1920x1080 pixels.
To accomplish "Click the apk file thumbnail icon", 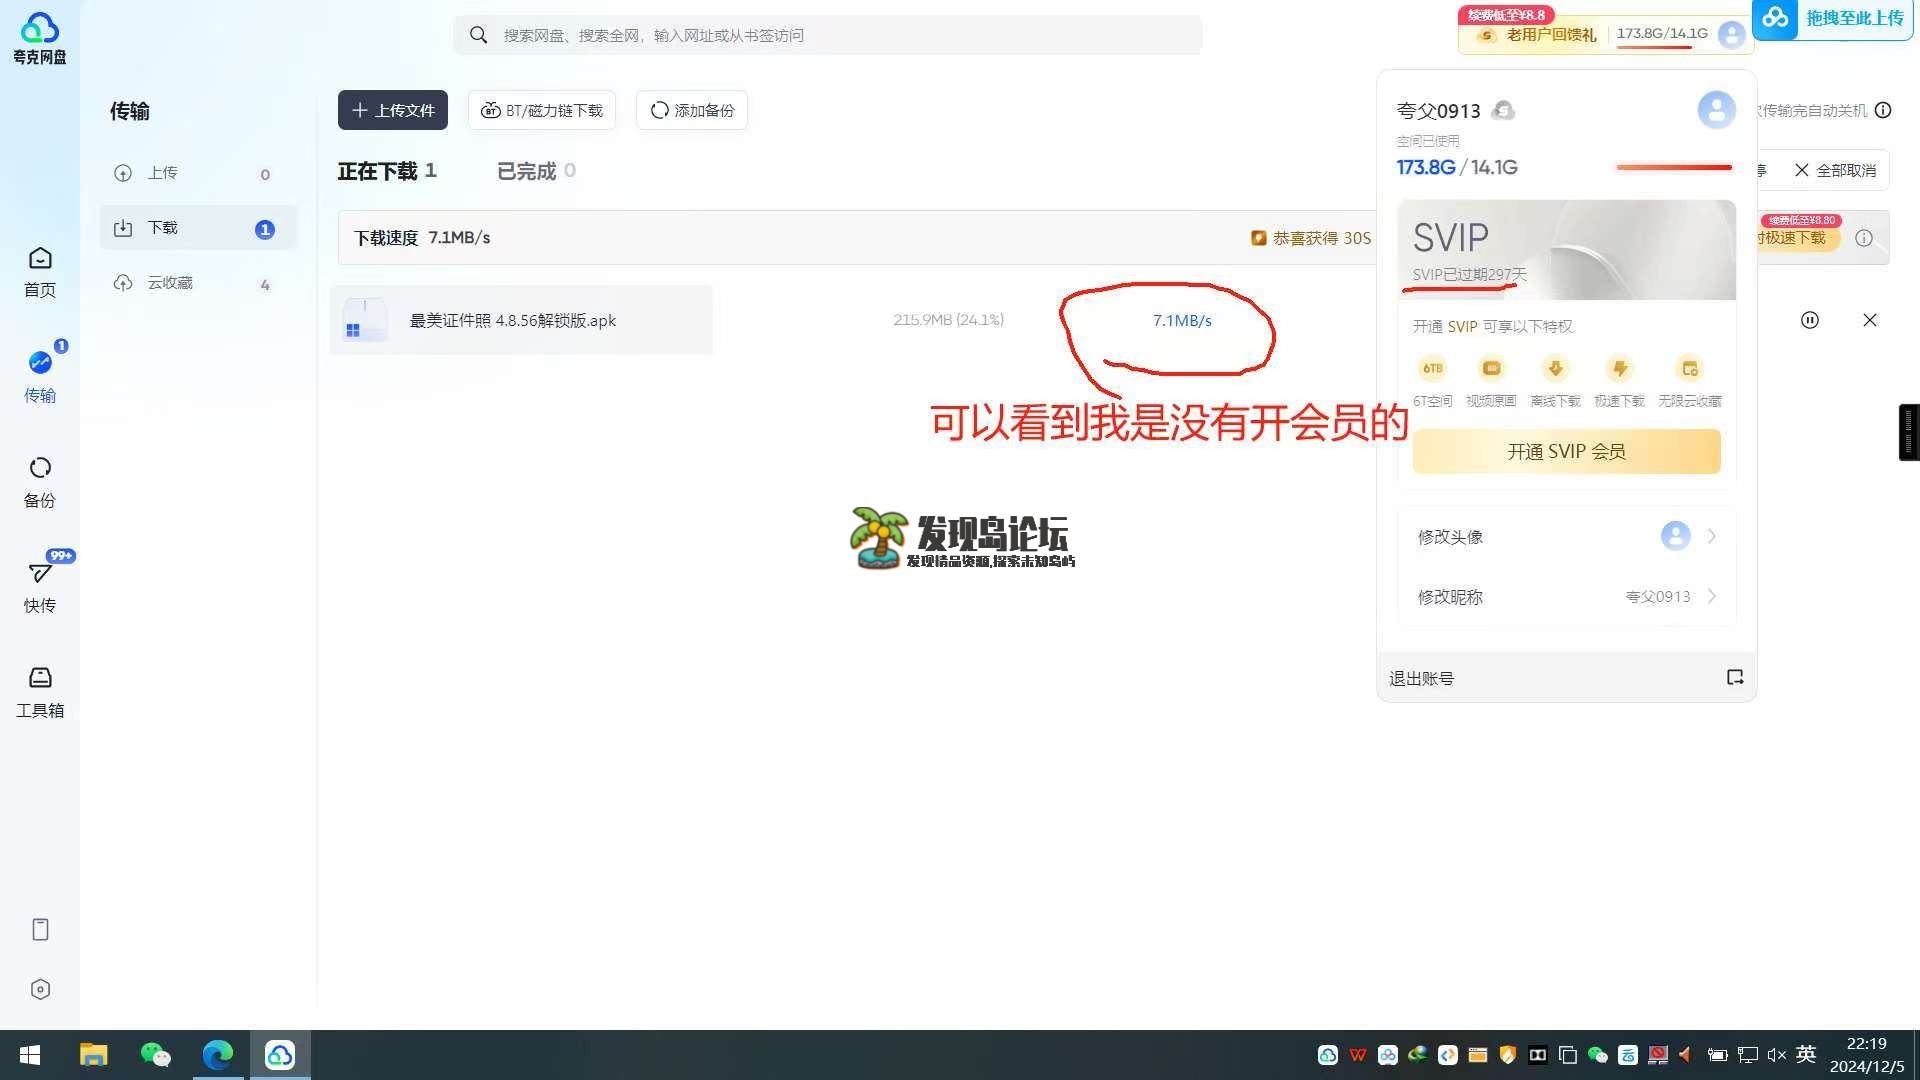I will 365,320.
